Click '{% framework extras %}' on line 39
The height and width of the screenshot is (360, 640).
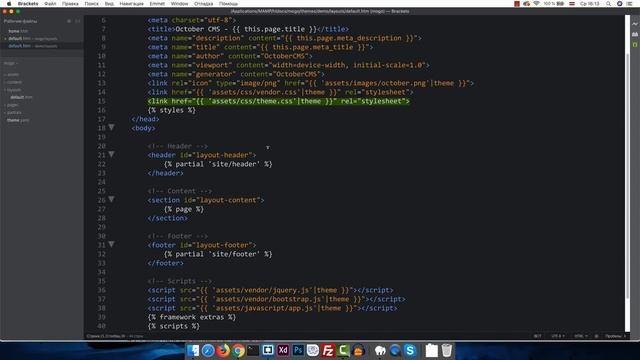(192, 317)
